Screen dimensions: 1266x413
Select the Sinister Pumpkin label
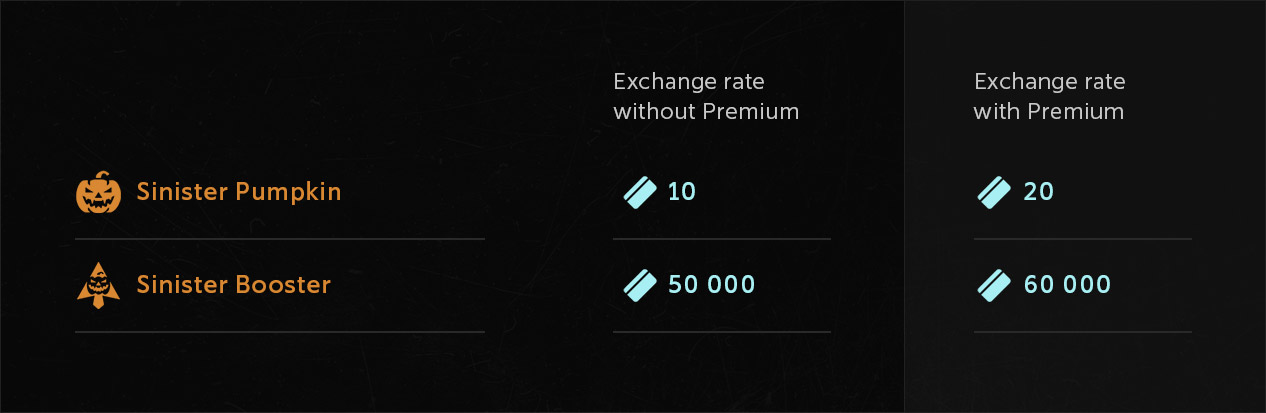point(239,191)
